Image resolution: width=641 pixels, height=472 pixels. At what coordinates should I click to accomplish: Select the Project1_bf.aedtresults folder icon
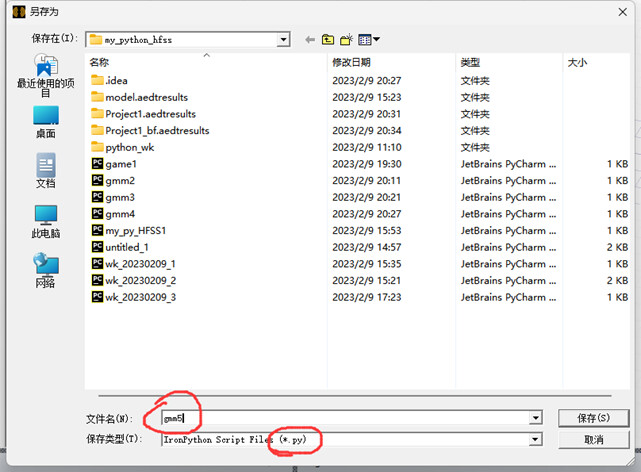(97, 130)
